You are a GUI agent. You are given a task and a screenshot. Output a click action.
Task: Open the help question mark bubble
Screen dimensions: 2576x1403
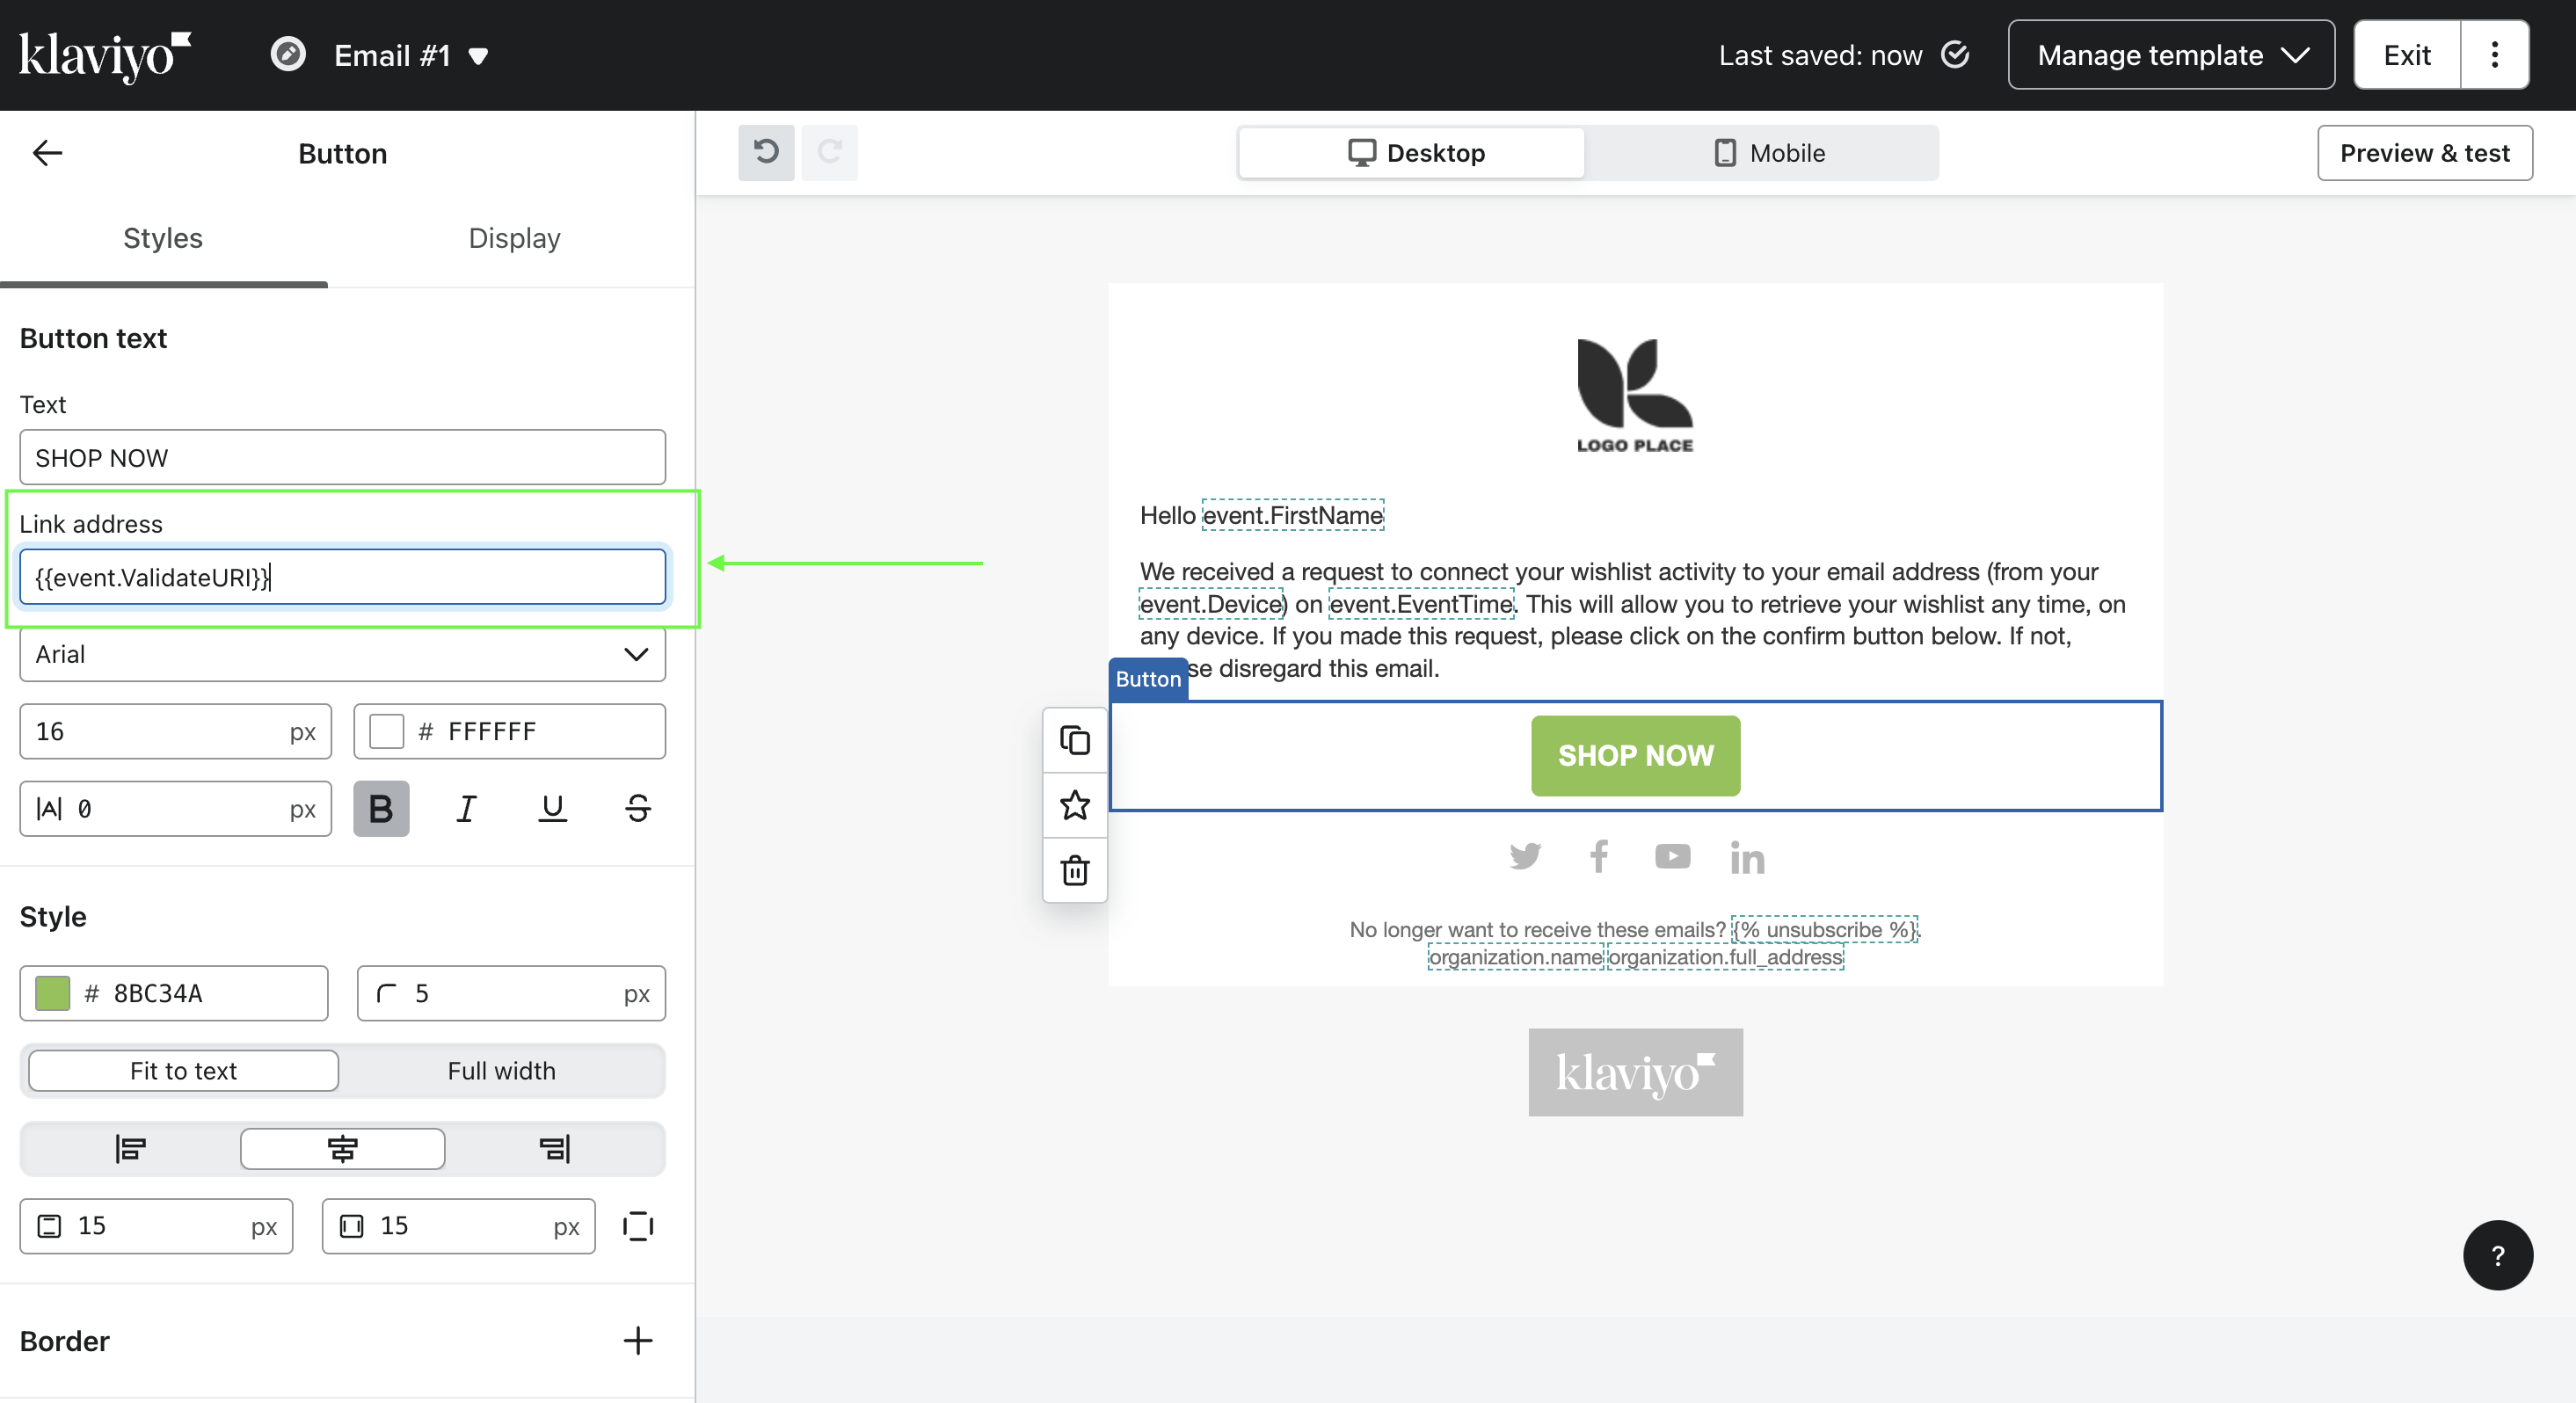pyautogui.click(x=2497, y=1255)
